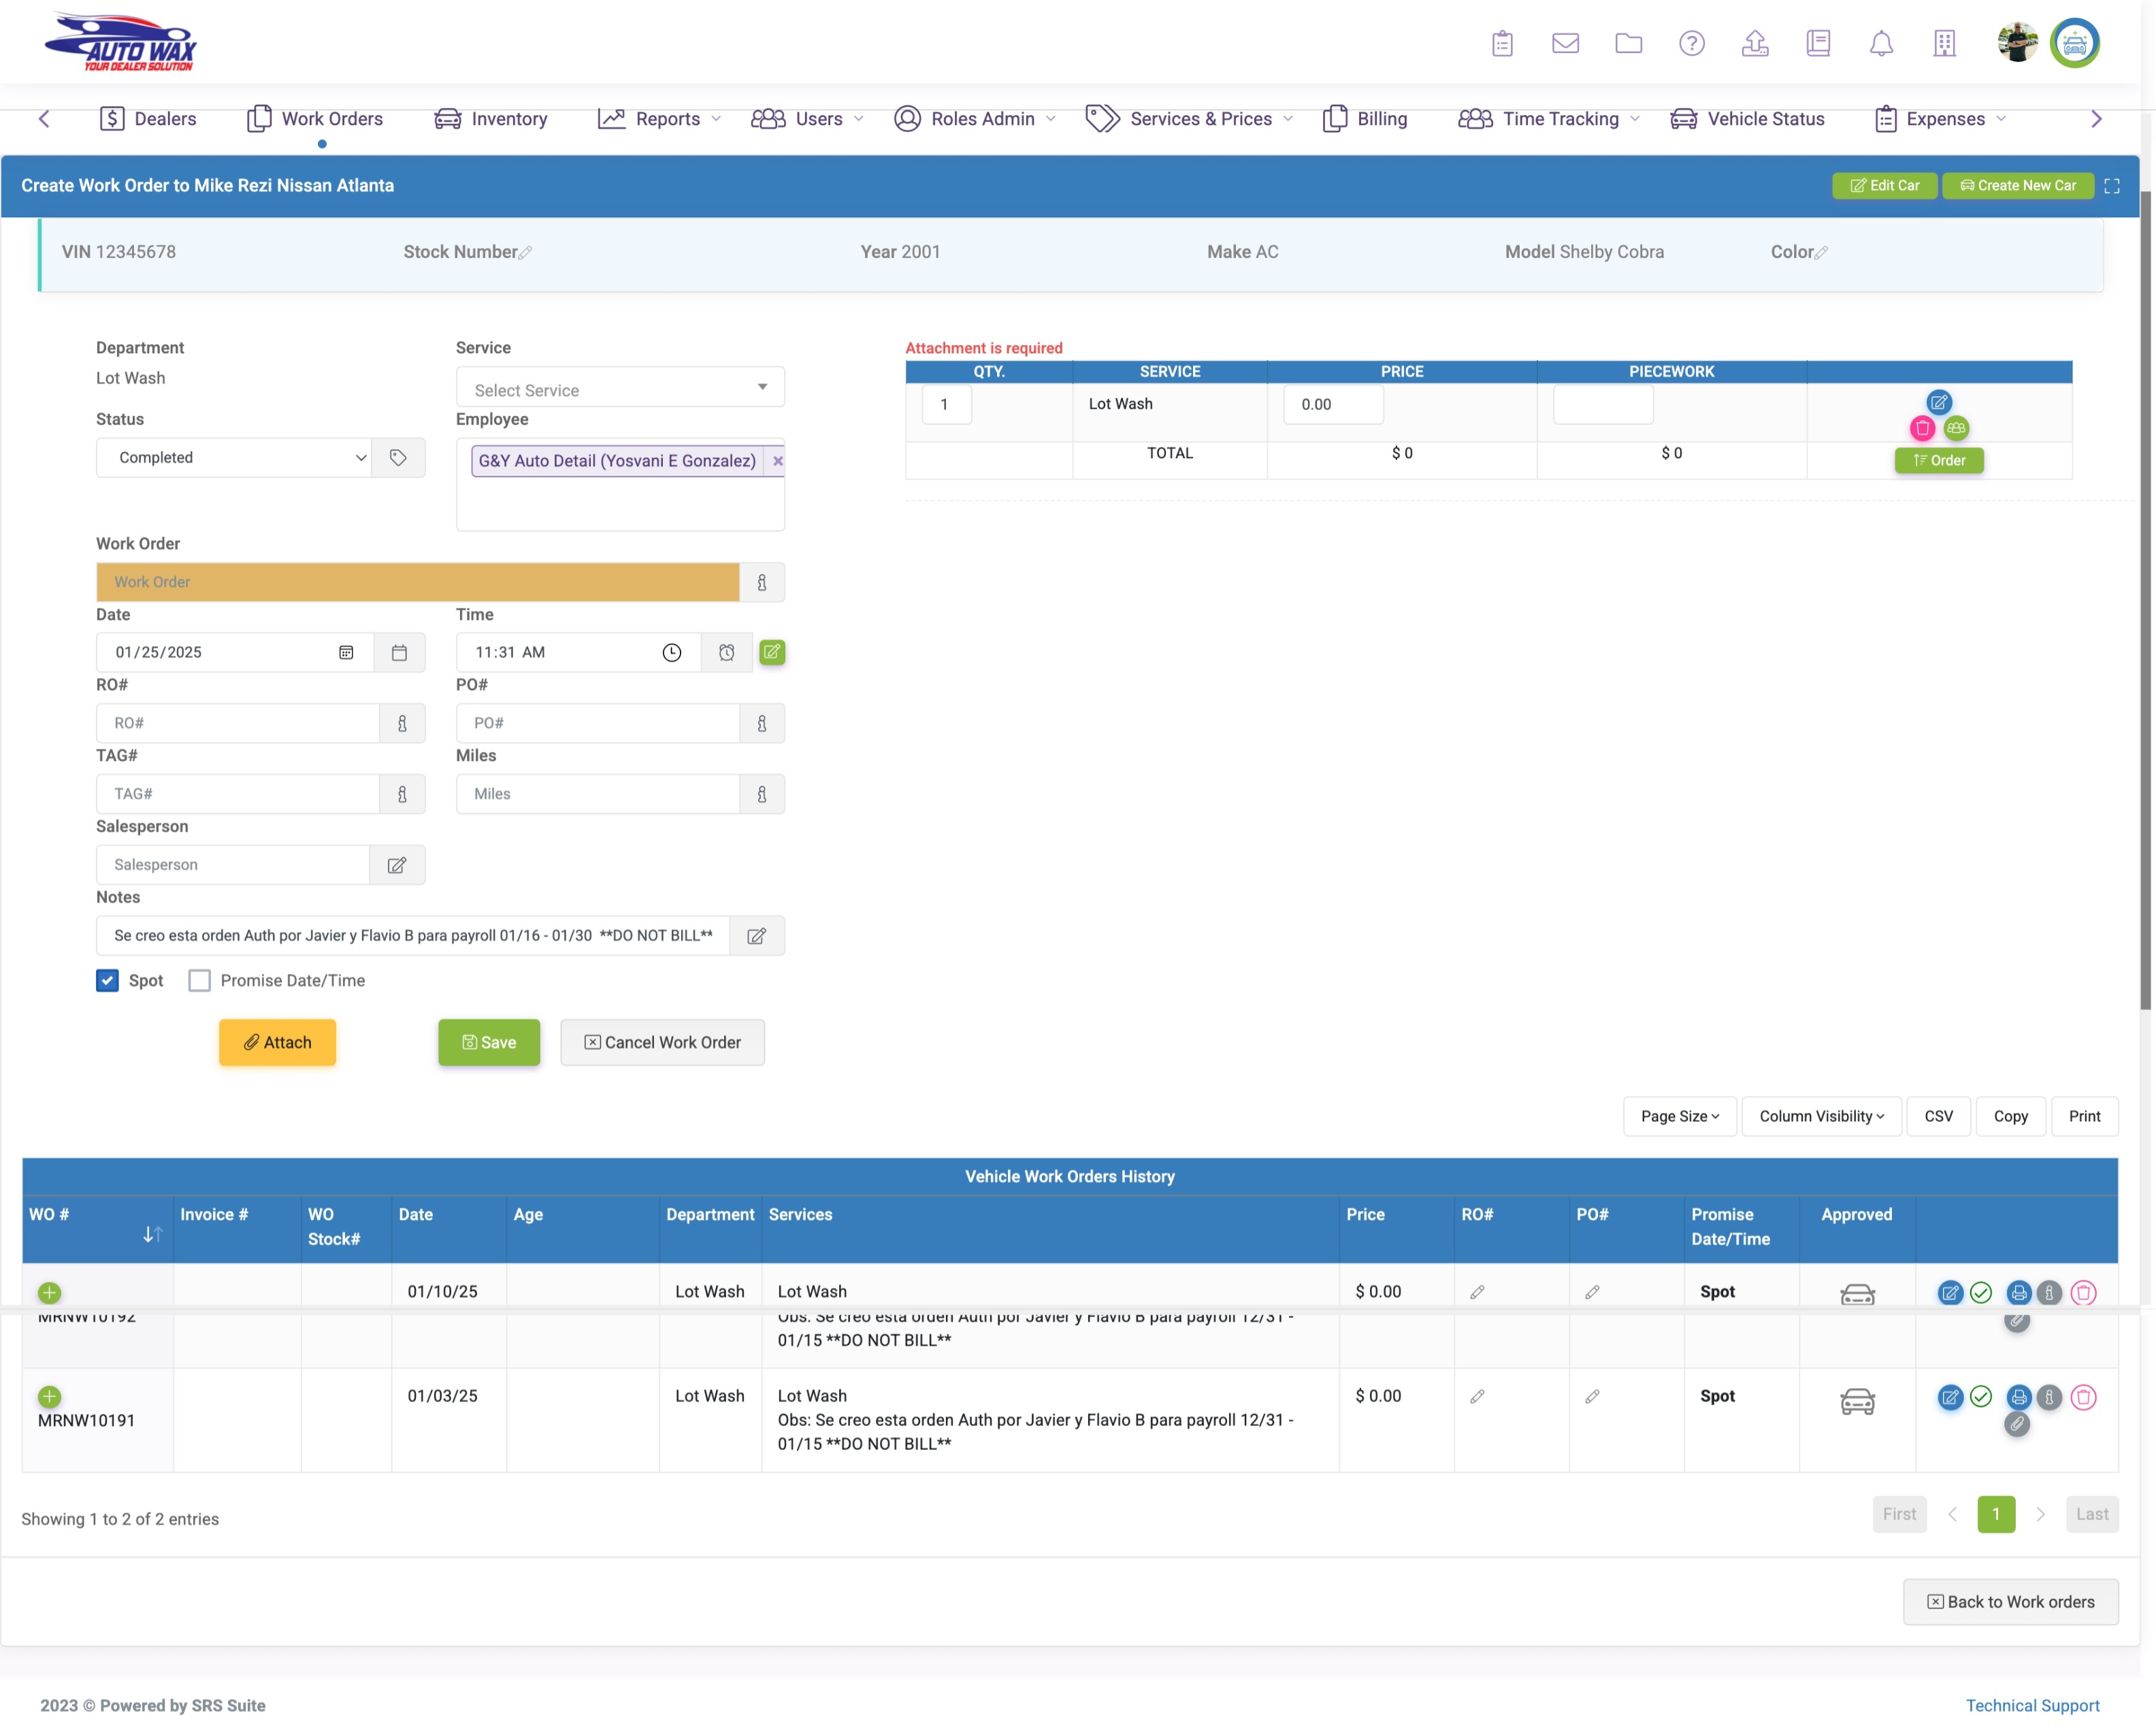This screenshot has width=2156, height=1733.
Task: Click the notifications bell icon
Action: tap(1881, 43)
